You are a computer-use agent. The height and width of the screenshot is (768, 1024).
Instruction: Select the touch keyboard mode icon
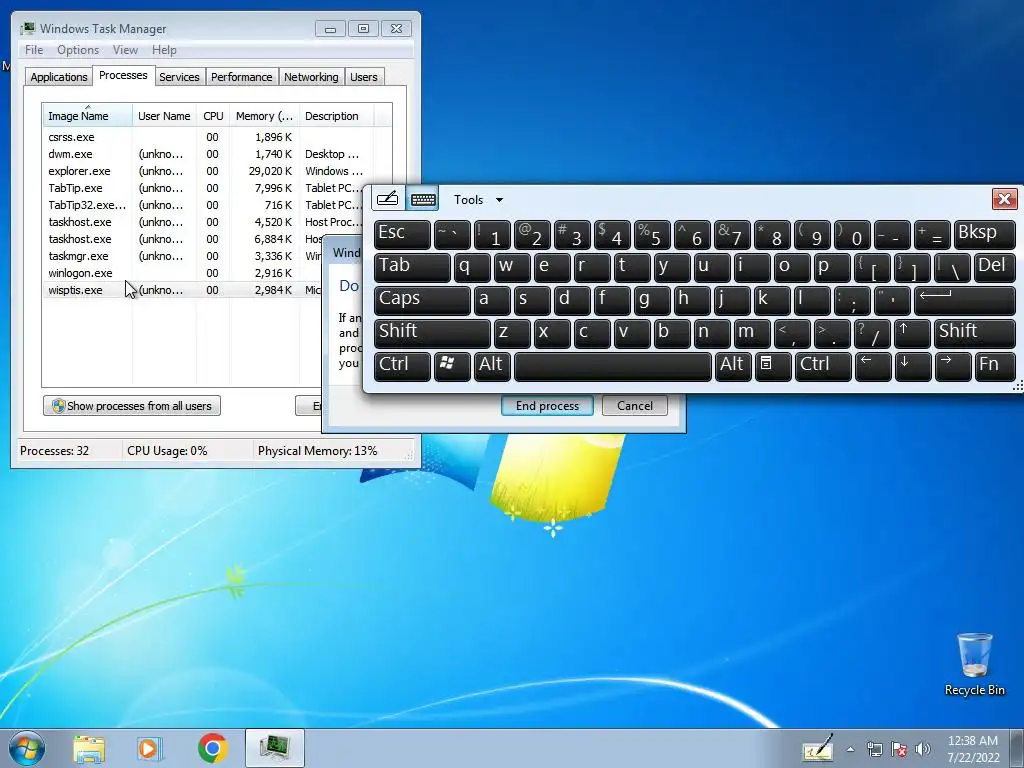[423, 199]
